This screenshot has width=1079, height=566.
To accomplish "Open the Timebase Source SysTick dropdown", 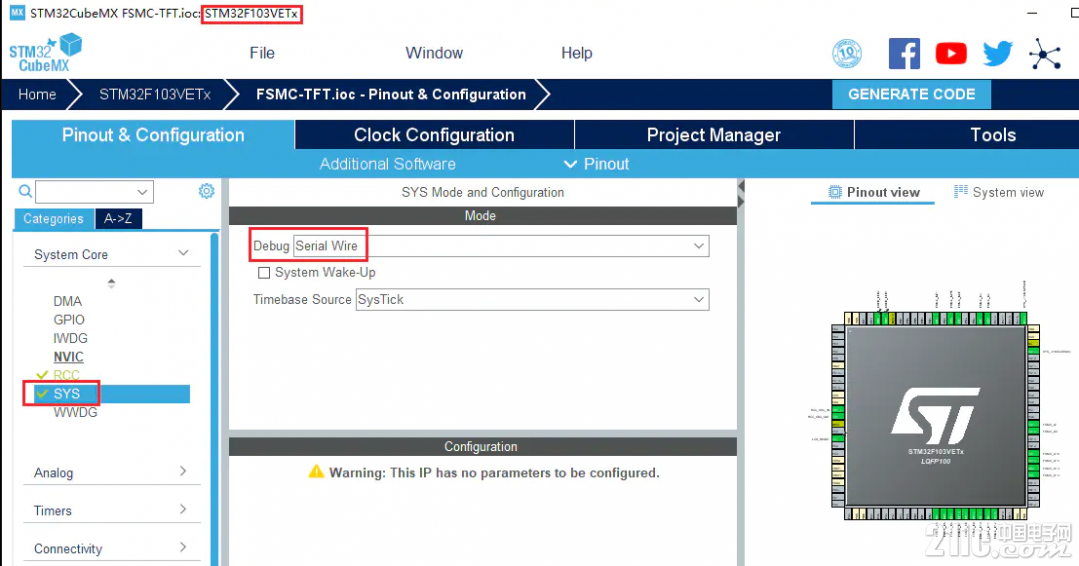I will [x=532, y=300].
